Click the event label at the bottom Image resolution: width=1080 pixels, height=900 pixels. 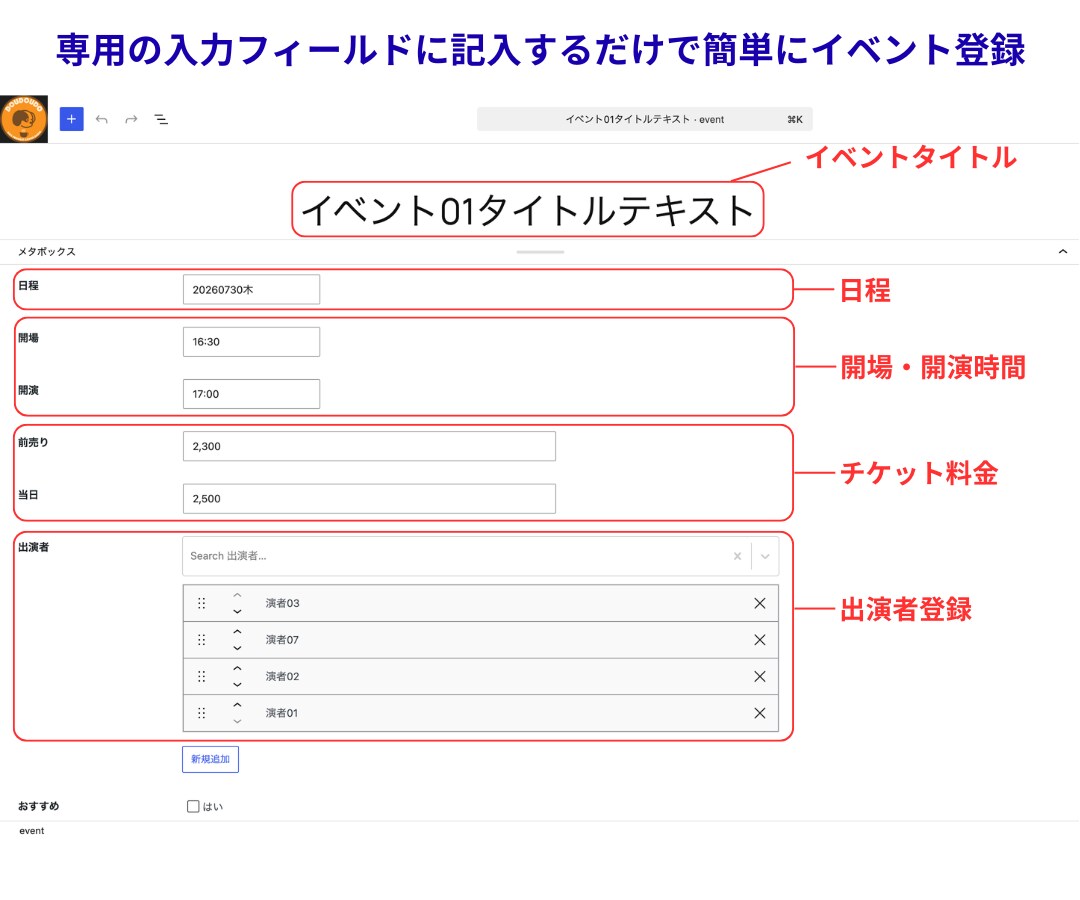pyautogui.click(x=32, y=831)
